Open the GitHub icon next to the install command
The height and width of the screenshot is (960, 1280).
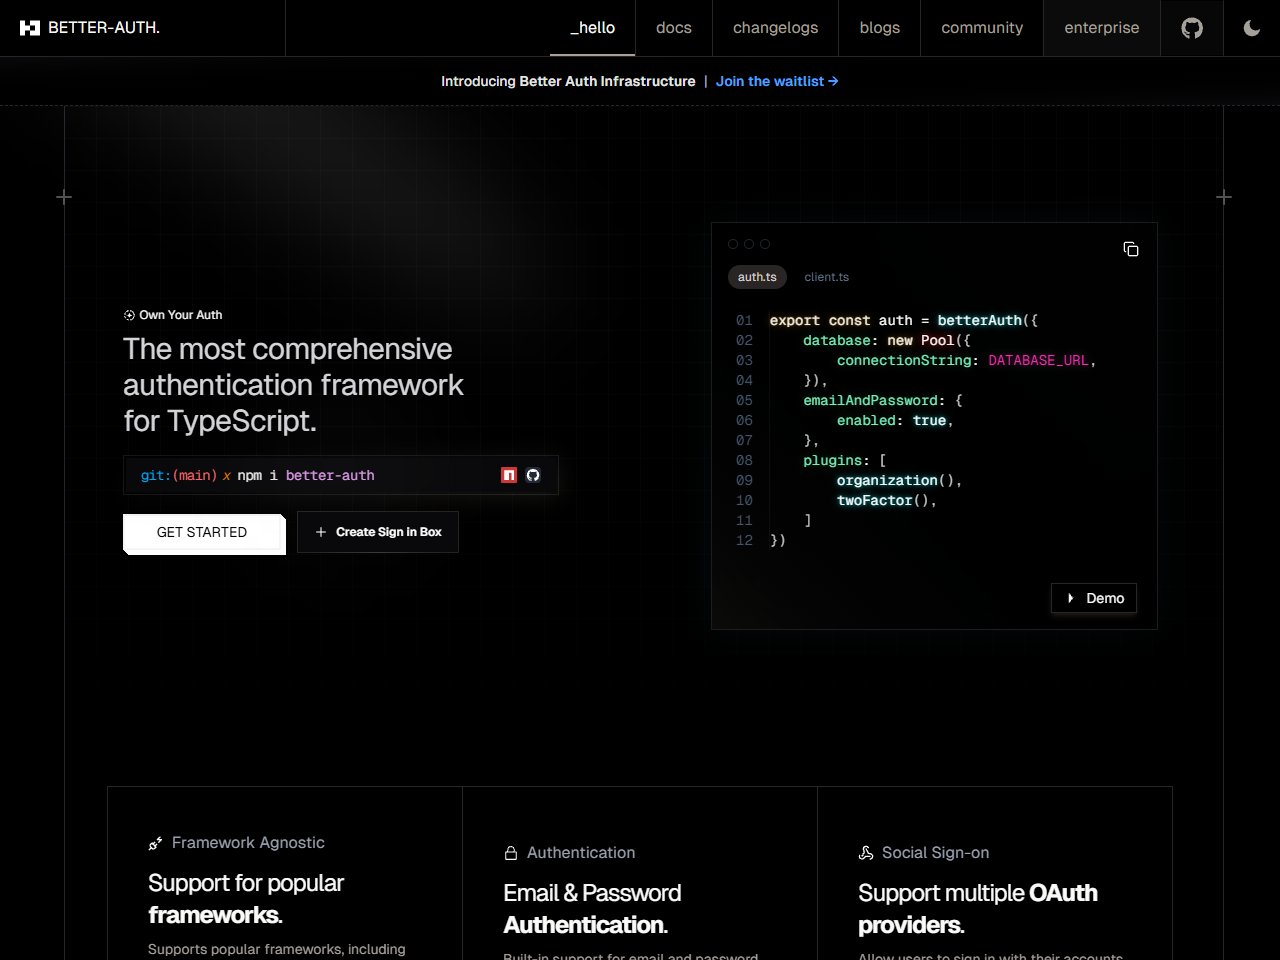[x=533, y=475]
